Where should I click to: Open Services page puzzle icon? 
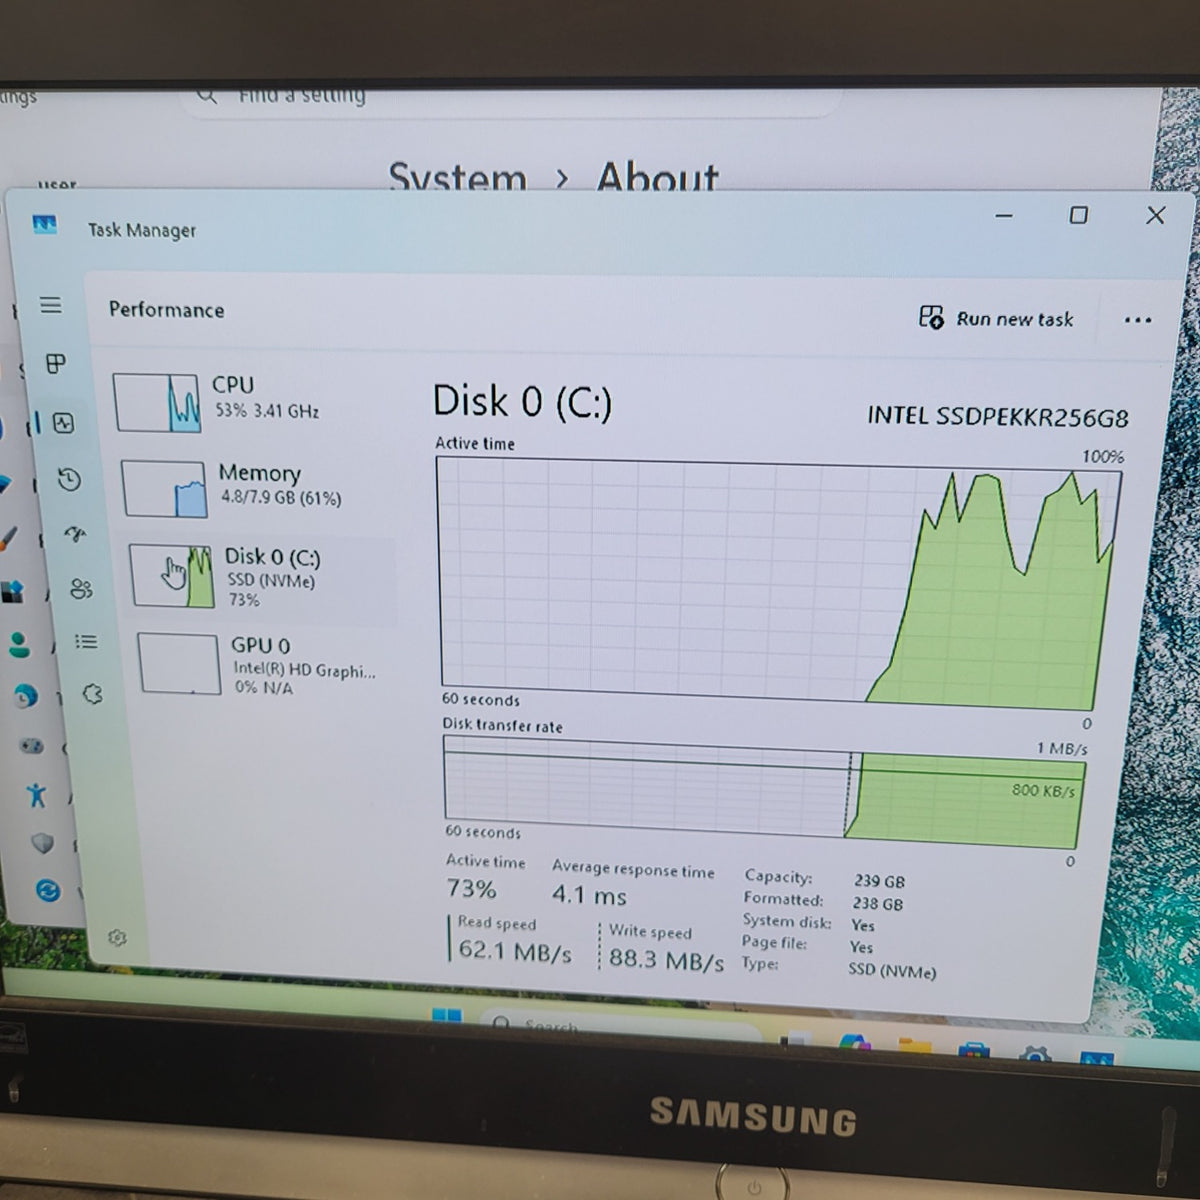[x=93, y=694]
